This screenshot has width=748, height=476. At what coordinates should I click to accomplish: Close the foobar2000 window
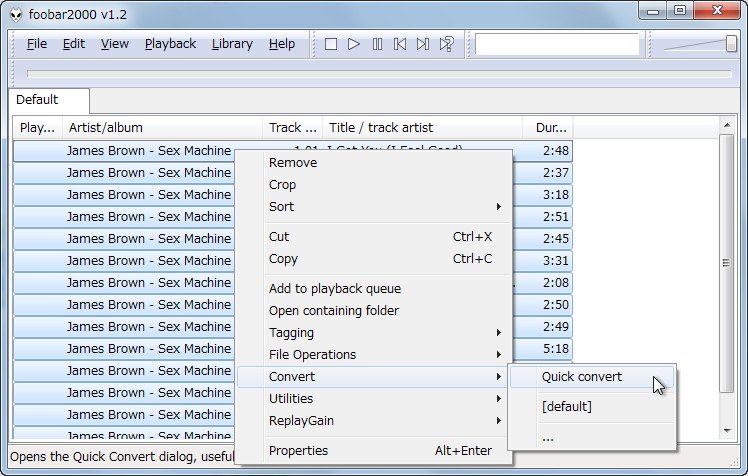tap(717, 11)
